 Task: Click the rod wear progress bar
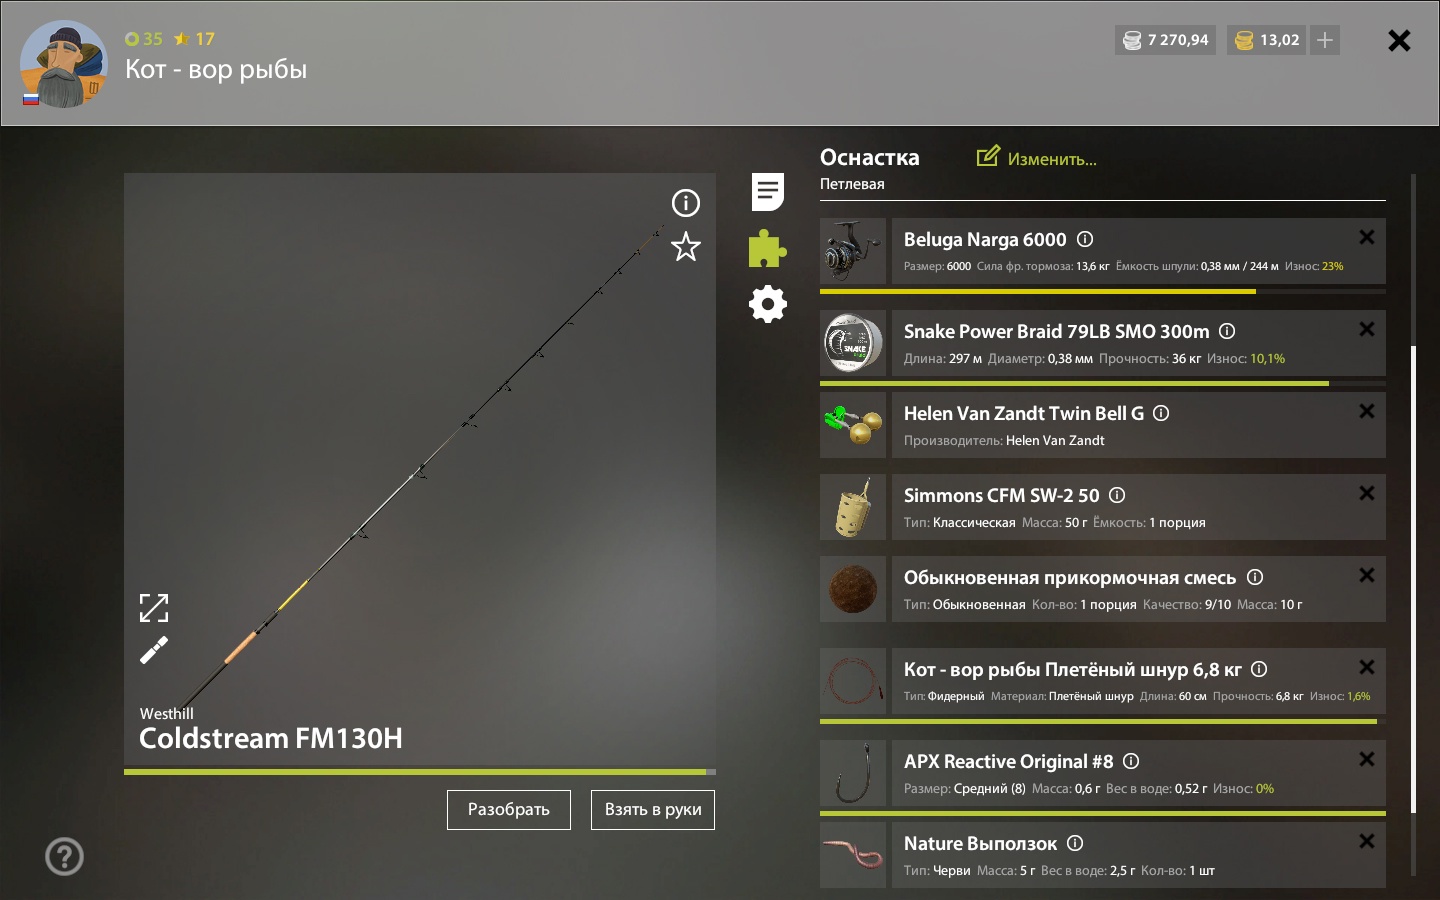420,772
